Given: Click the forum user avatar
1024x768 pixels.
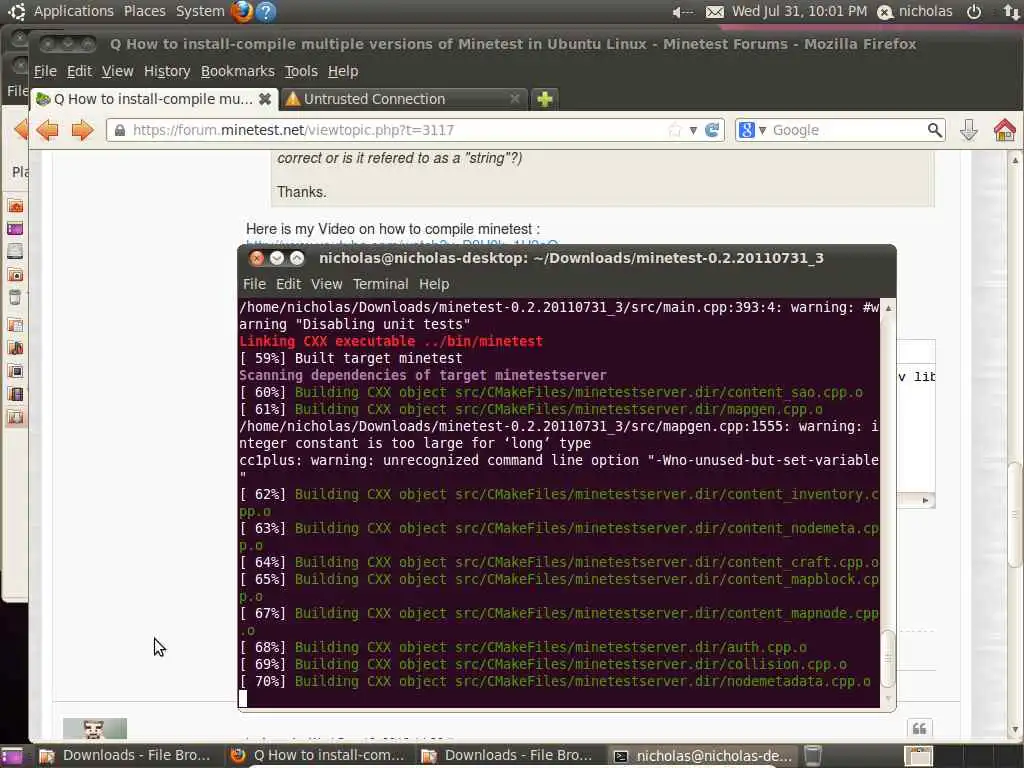Looking at the screenshot, I should pyautogui.click(x=95, y=729).
